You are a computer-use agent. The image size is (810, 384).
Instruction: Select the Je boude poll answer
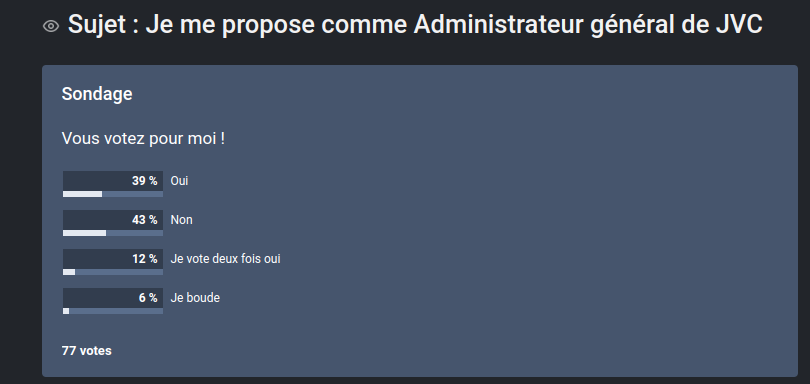pyautogui.click(x=195, y=298)
